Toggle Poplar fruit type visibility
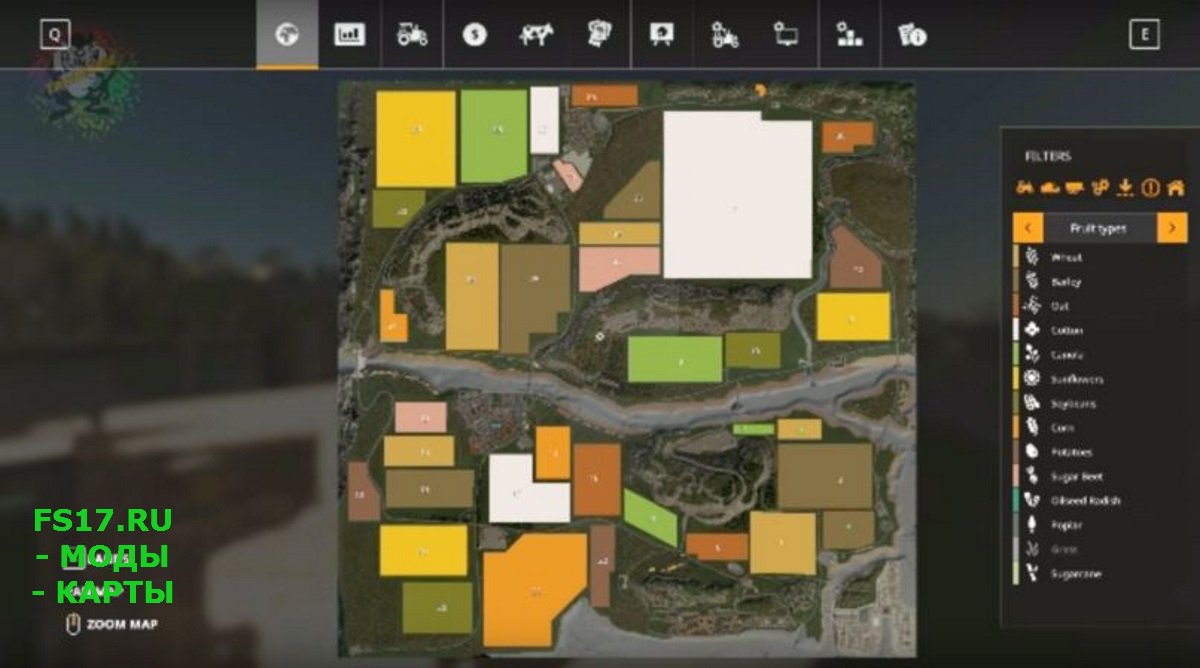Screen dimensions: 1200x668 click(x=1099, y=525)
